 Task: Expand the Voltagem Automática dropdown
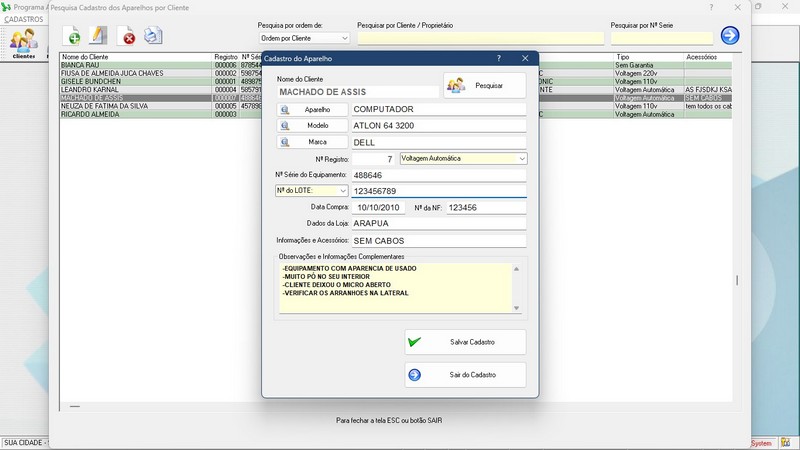coord(521,158)
